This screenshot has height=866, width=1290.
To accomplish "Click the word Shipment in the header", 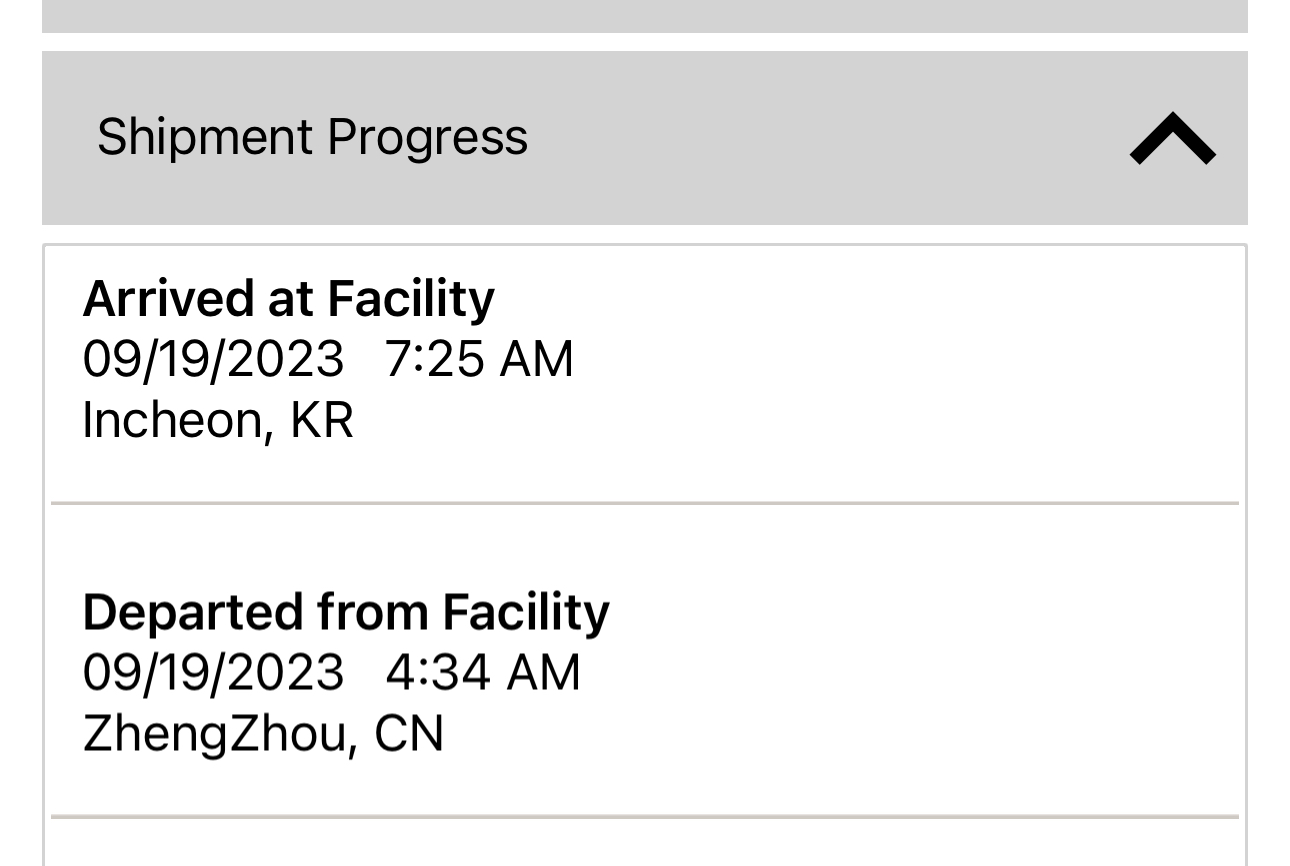I will (x=204, y=137).
